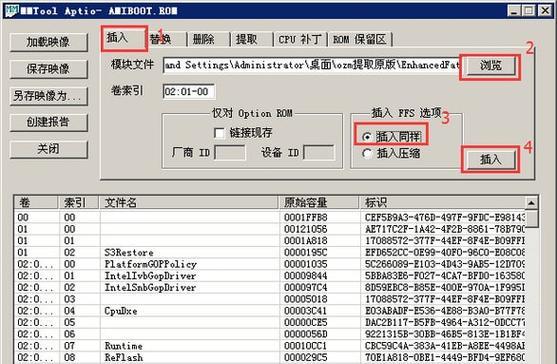
Task: Open the ROM 保留区 tab
Action: [x=359, y=39]
